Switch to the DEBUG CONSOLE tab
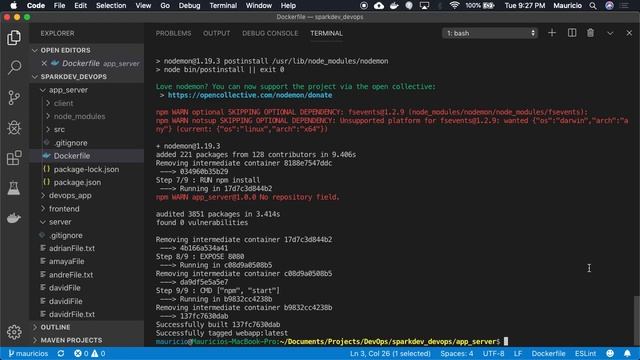This screenshot has width=640, height=360. click(x=270, y=33)
